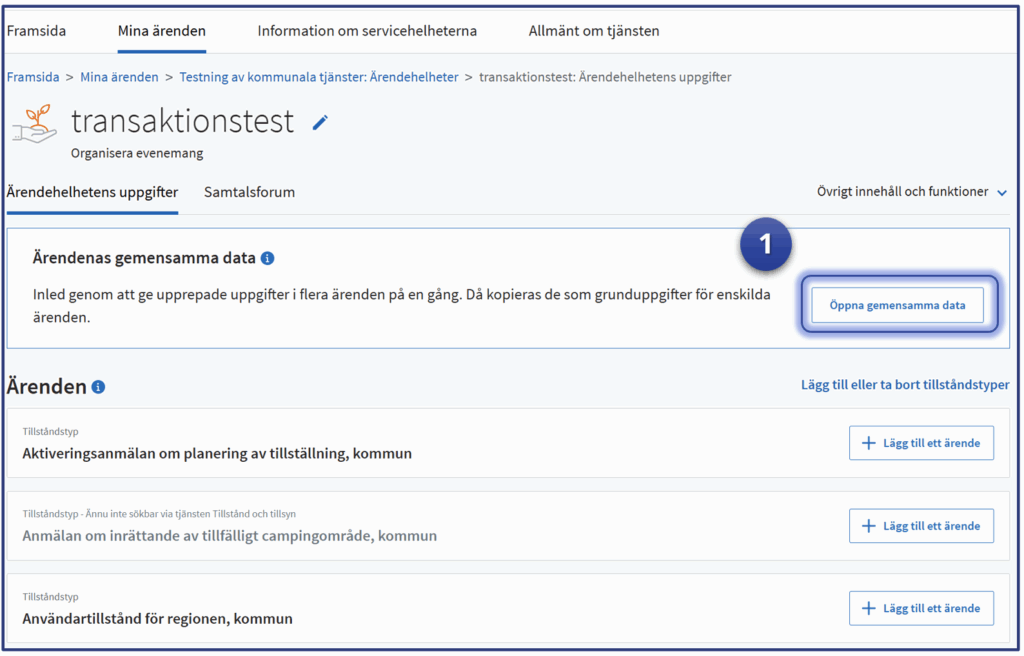Select Mina ärenden in top navigation

coord(162,31)
